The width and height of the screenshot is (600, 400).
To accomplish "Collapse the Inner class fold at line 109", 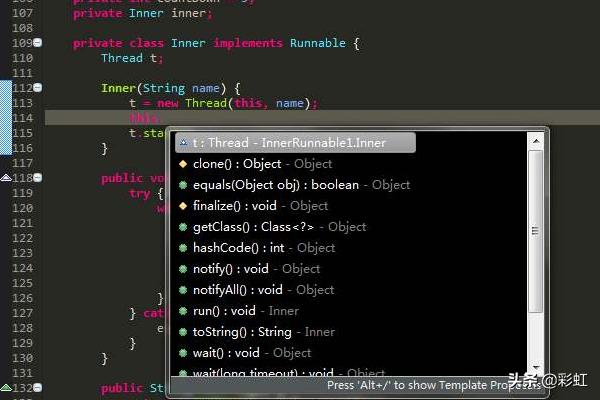I will 38,44.
